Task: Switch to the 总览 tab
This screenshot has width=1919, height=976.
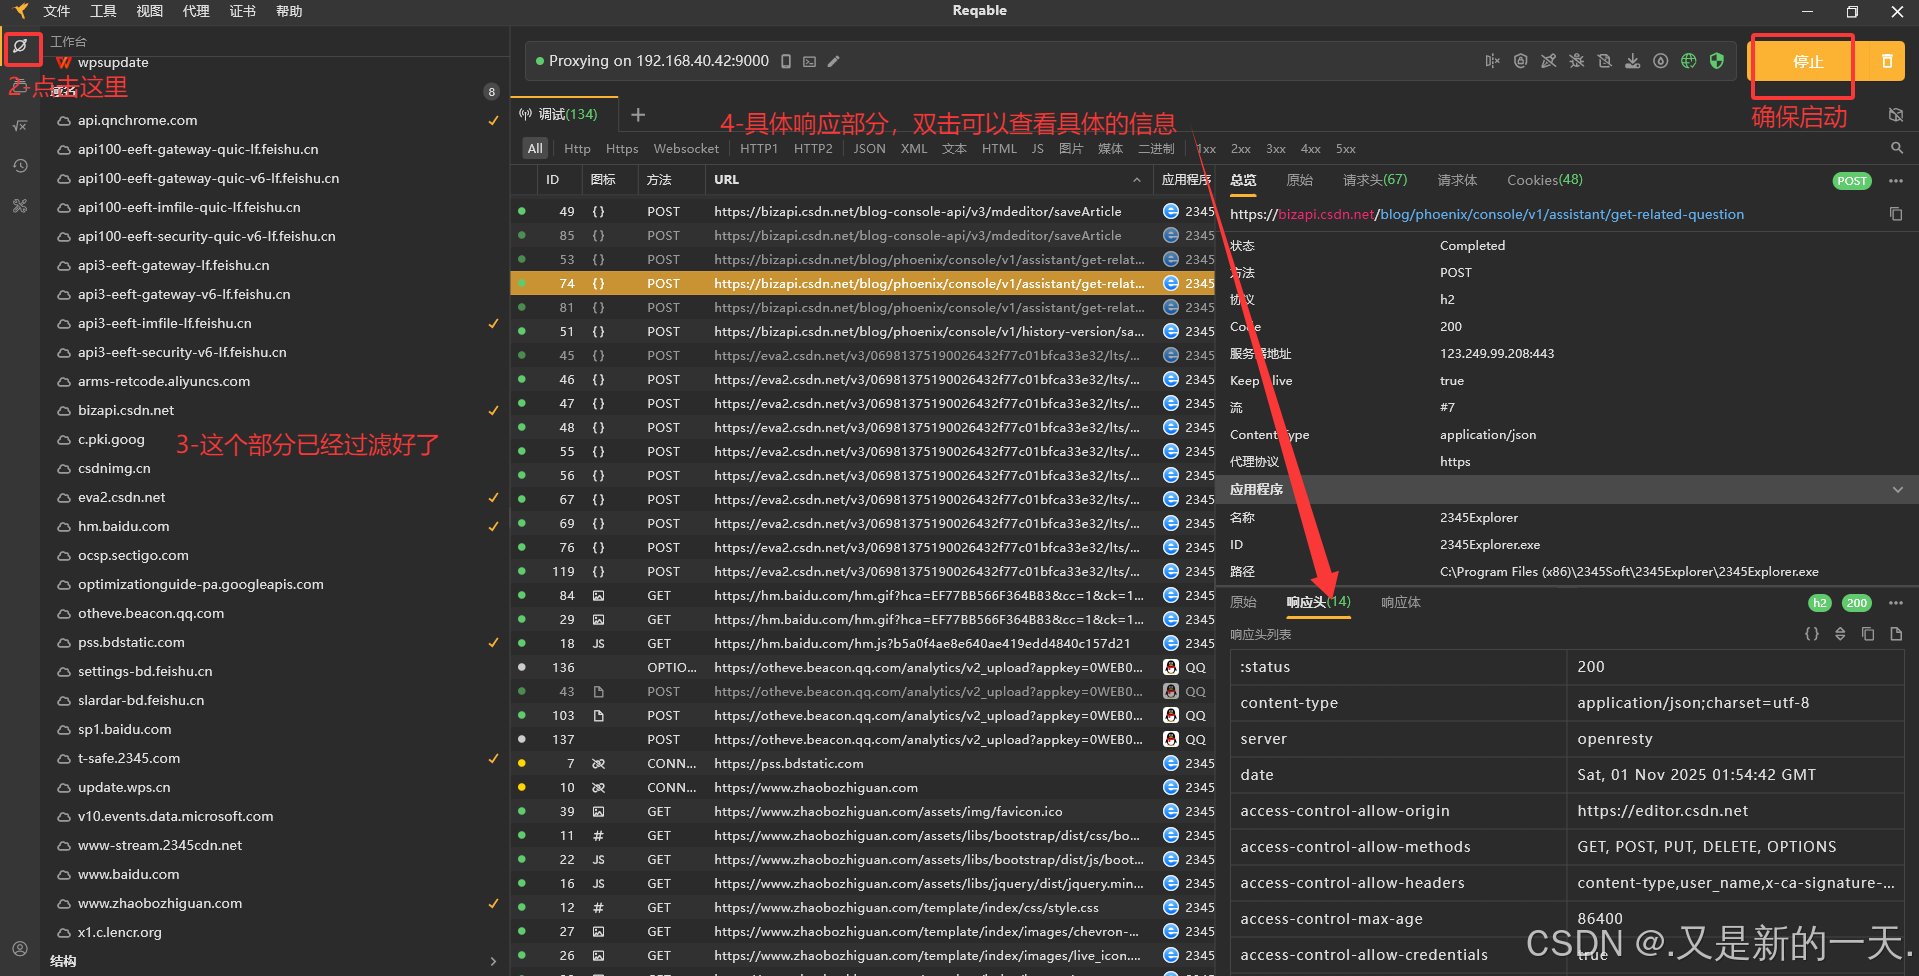Action: 1243,180
